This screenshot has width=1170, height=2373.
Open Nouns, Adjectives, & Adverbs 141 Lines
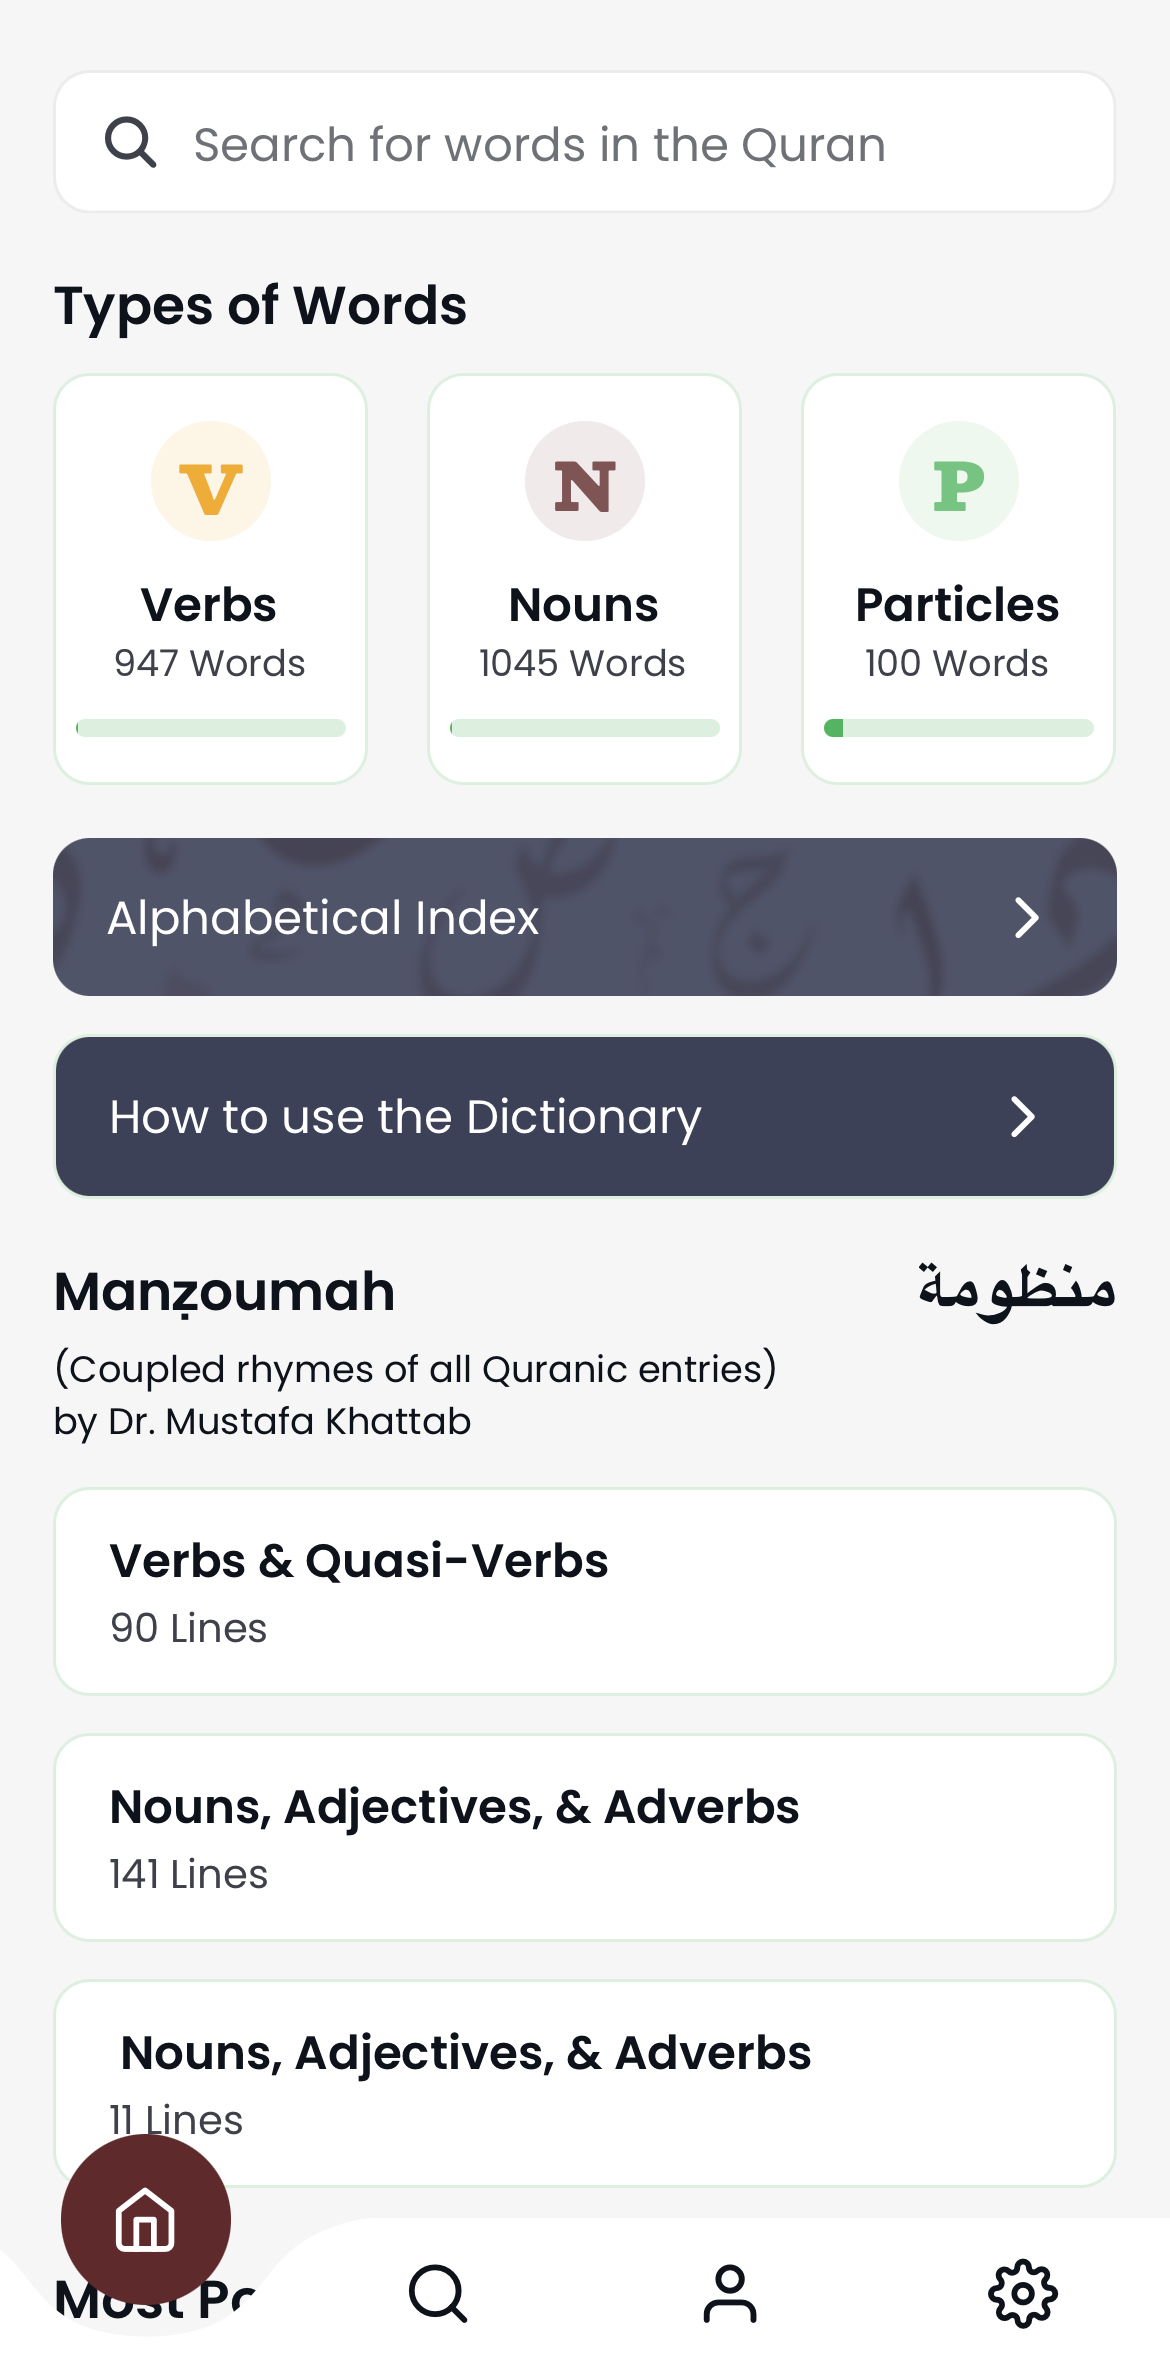click(x=585, y=1837)
